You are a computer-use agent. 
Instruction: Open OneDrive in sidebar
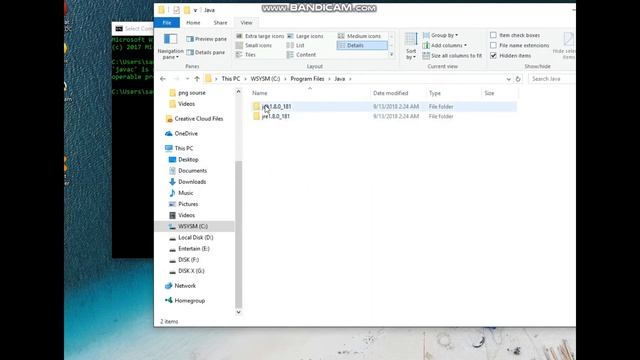pos(186,133)
